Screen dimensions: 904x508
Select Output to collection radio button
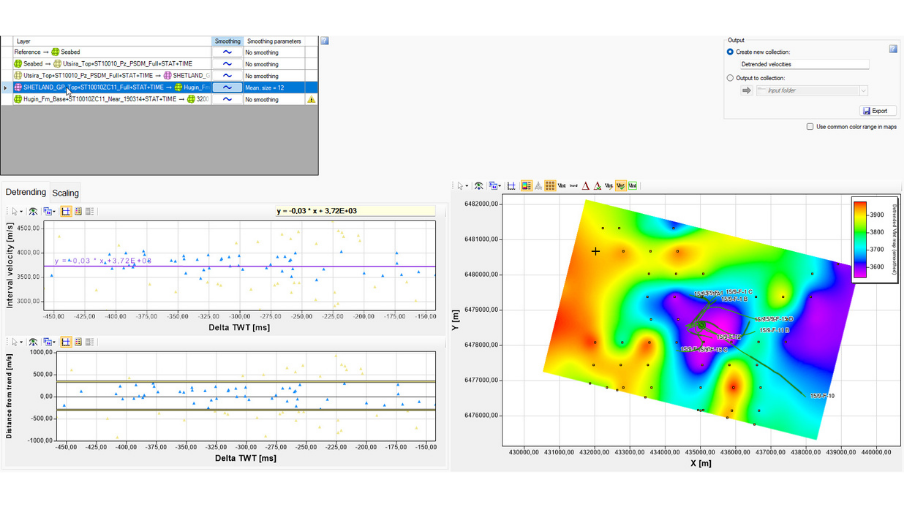(x=730, y=78)
